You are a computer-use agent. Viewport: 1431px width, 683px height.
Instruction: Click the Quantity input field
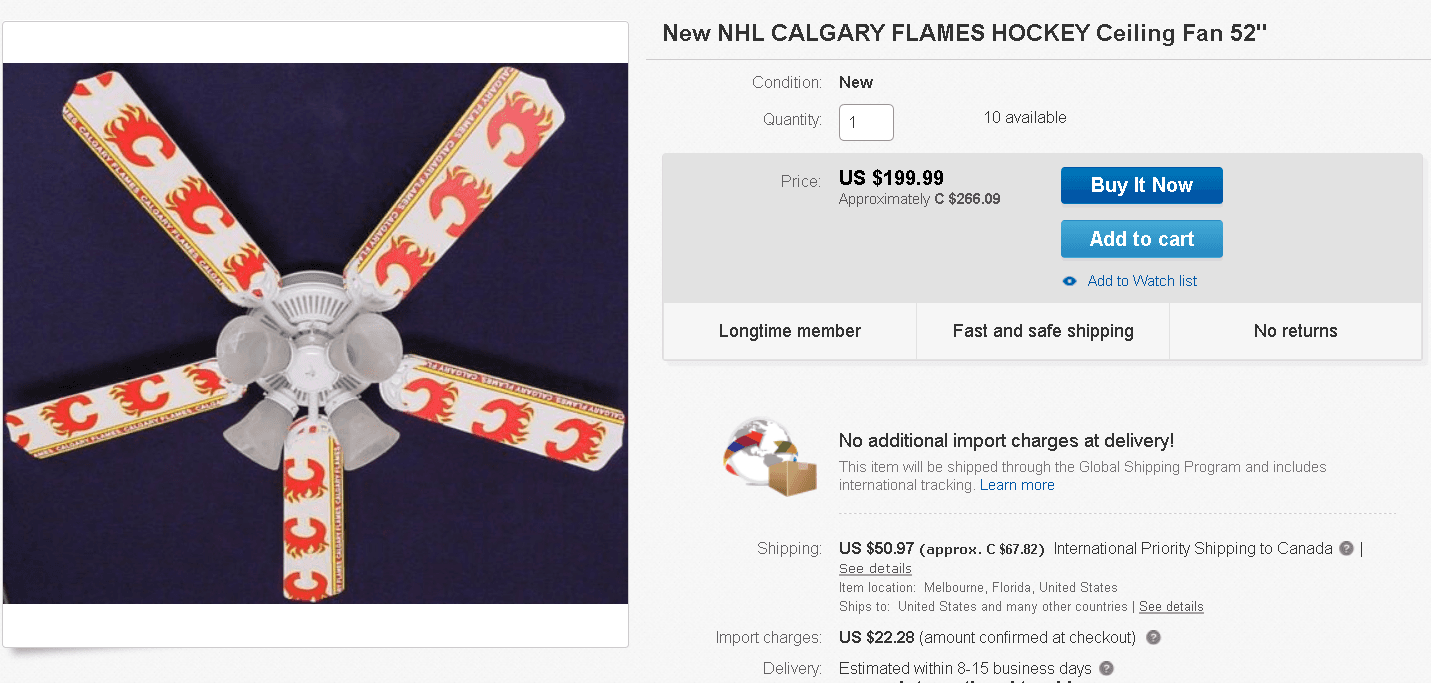click(866, 123)
